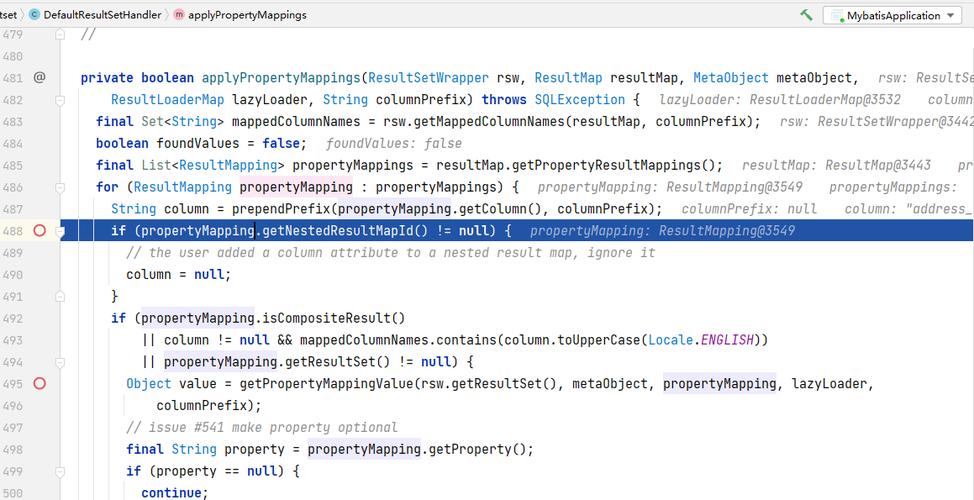Collapse the fold marker on line 494

(x=60, y=361)
